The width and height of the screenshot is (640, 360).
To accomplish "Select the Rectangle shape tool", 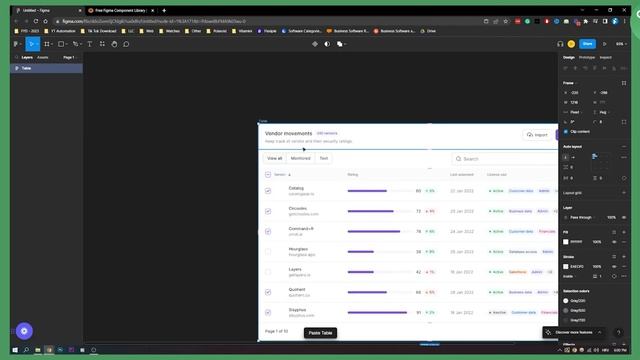I will (61, 44).
